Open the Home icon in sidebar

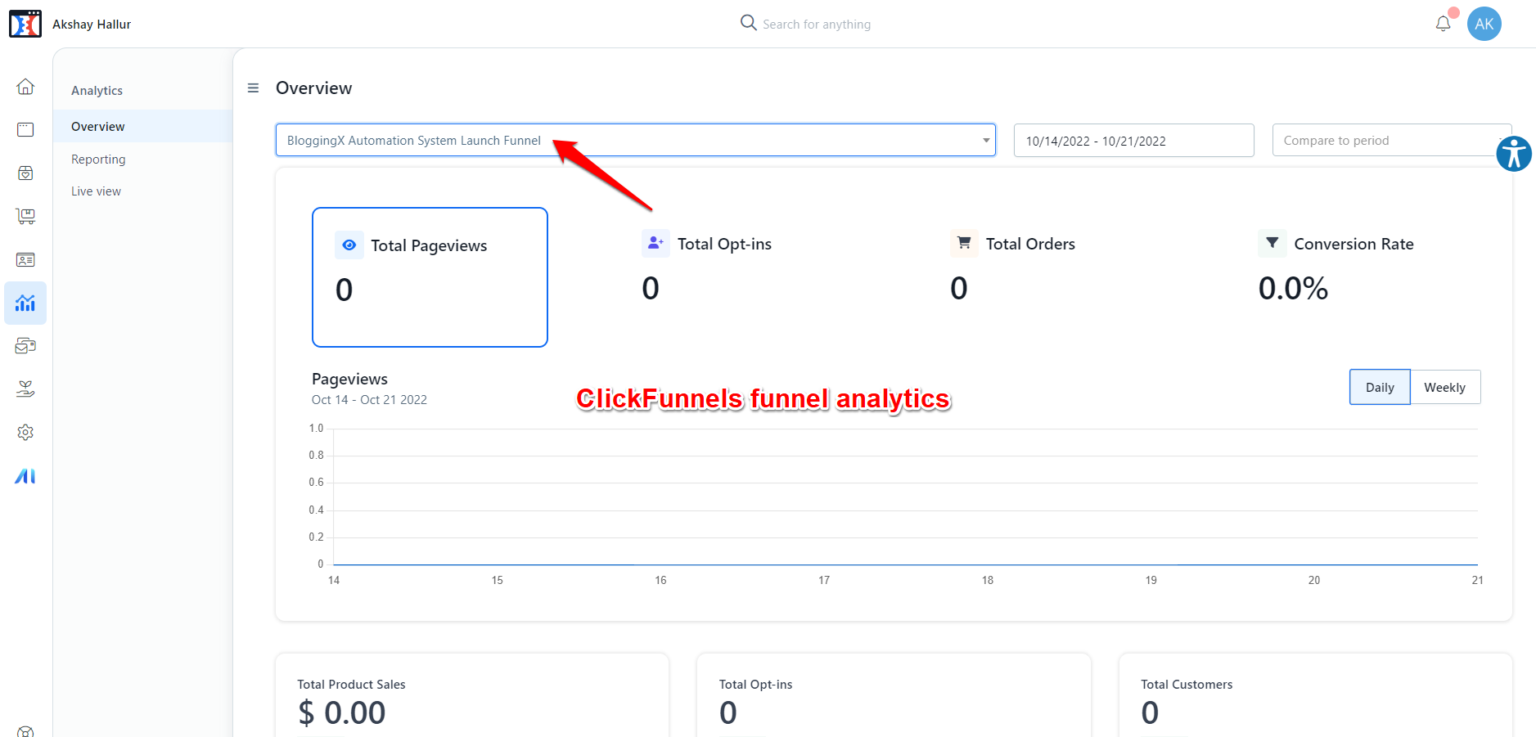[25, 86]
